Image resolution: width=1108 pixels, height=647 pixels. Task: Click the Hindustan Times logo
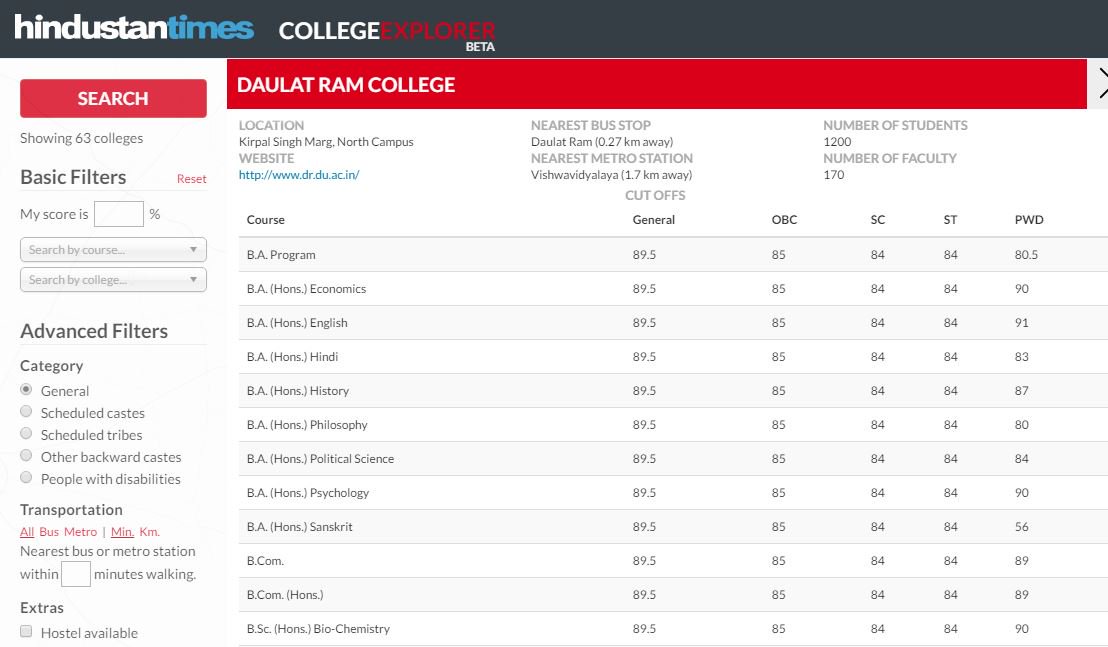pyautogui.click(x=134, y=28)
